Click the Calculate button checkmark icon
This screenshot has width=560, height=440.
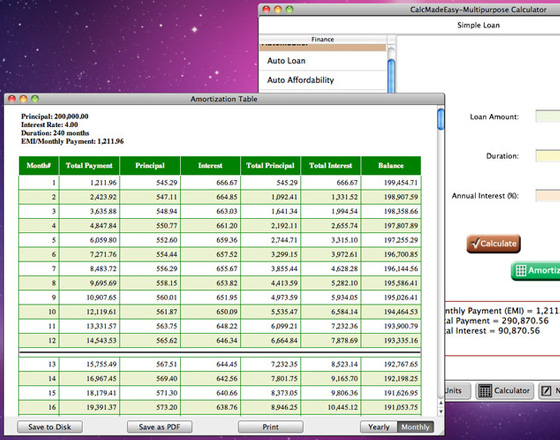pyautogui.click(x=475, y=244)
